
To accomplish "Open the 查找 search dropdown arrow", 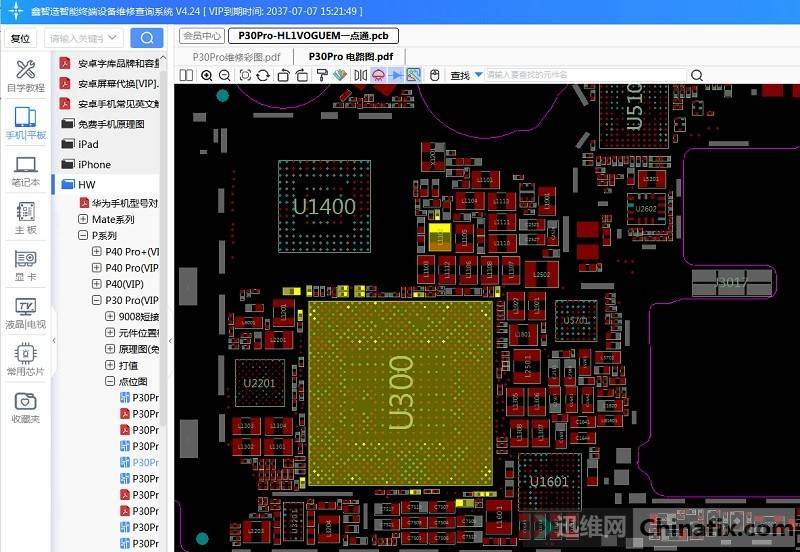I will pos(478,75).
